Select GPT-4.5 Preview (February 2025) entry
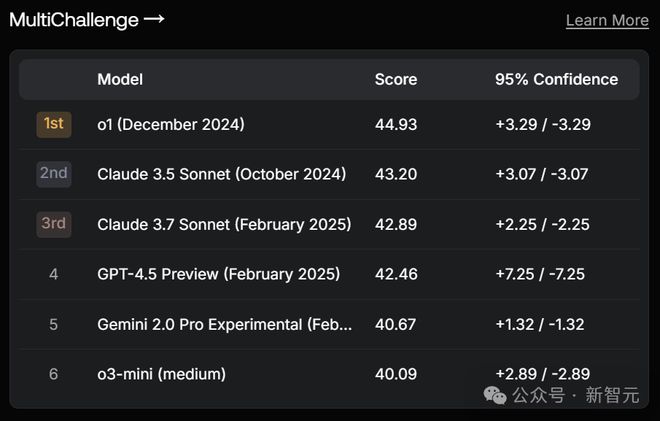 tap(218, 274)
